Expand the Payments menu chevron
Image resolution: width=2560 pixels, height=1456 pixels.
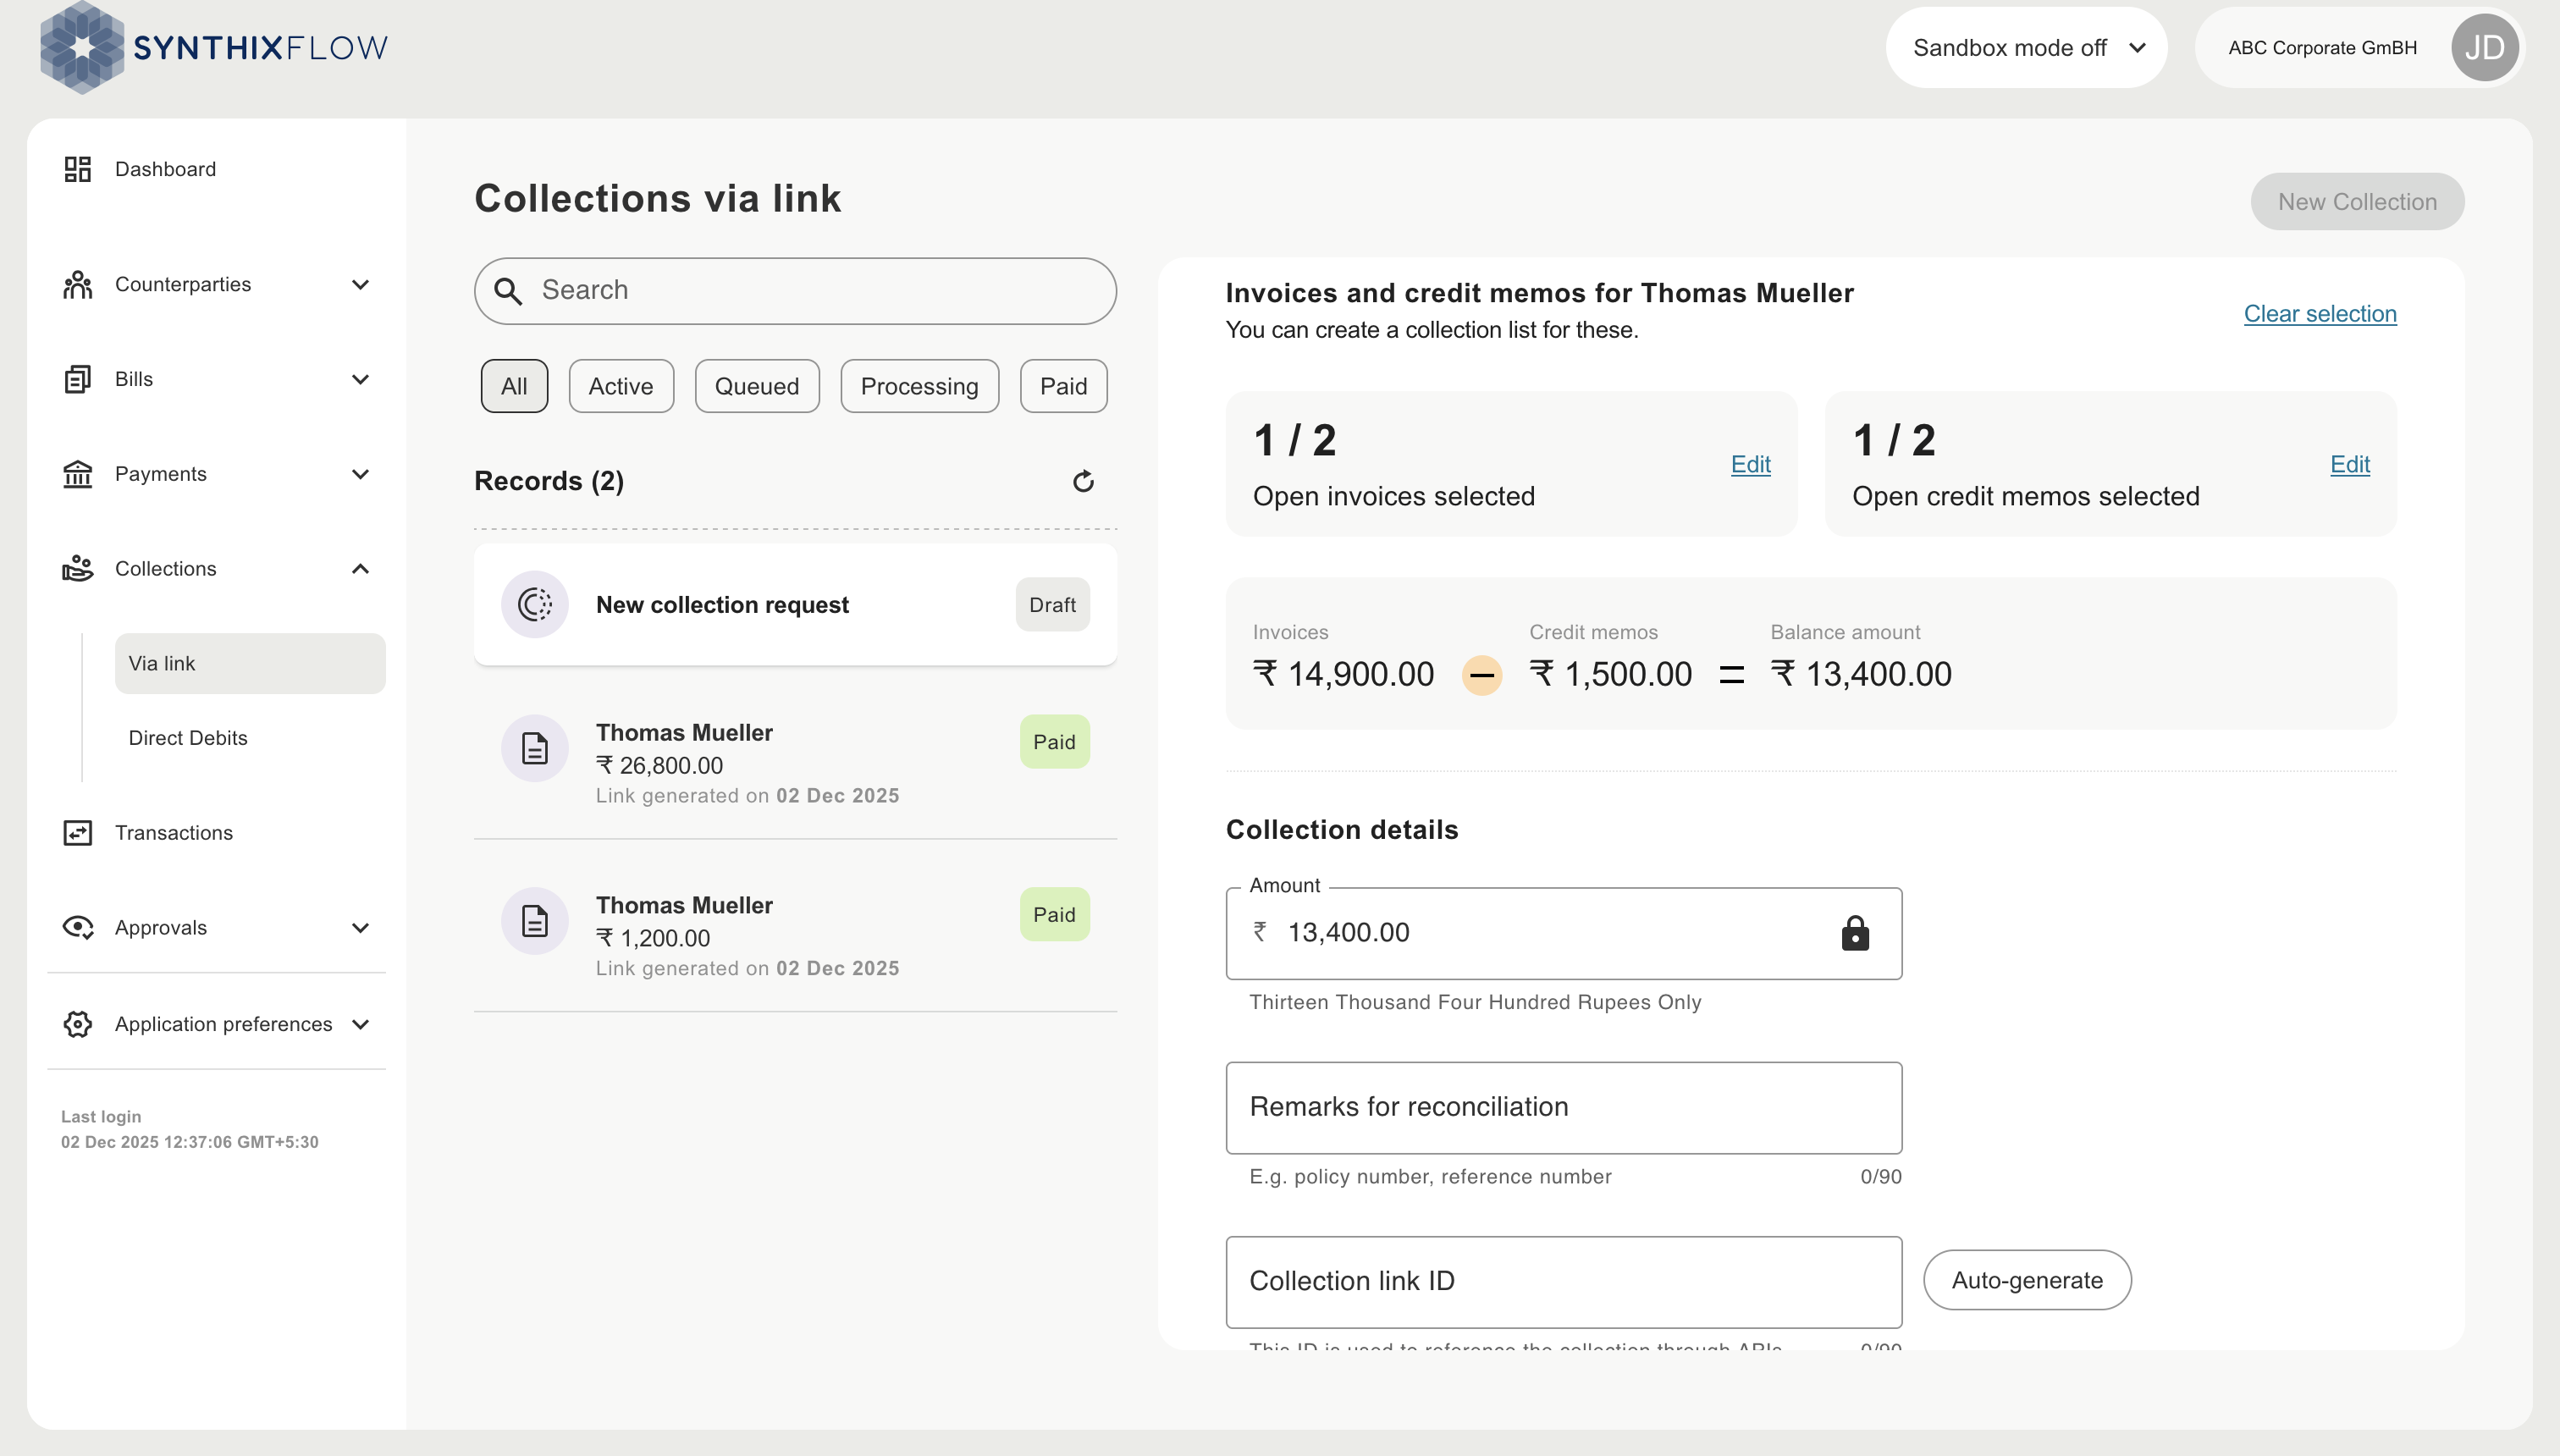pyautogui.click(x=361, y=474)
